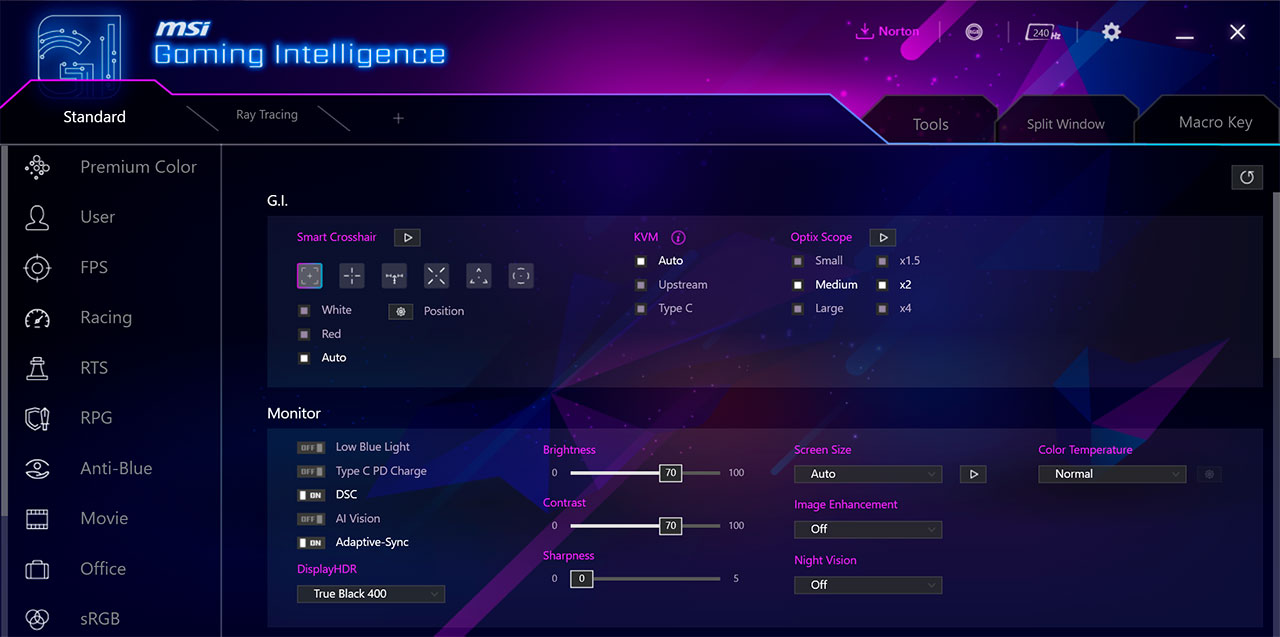Set Optix Scope zoom to x2
The width and height of the screenshot is (1280, 637).
click(882, 285)
